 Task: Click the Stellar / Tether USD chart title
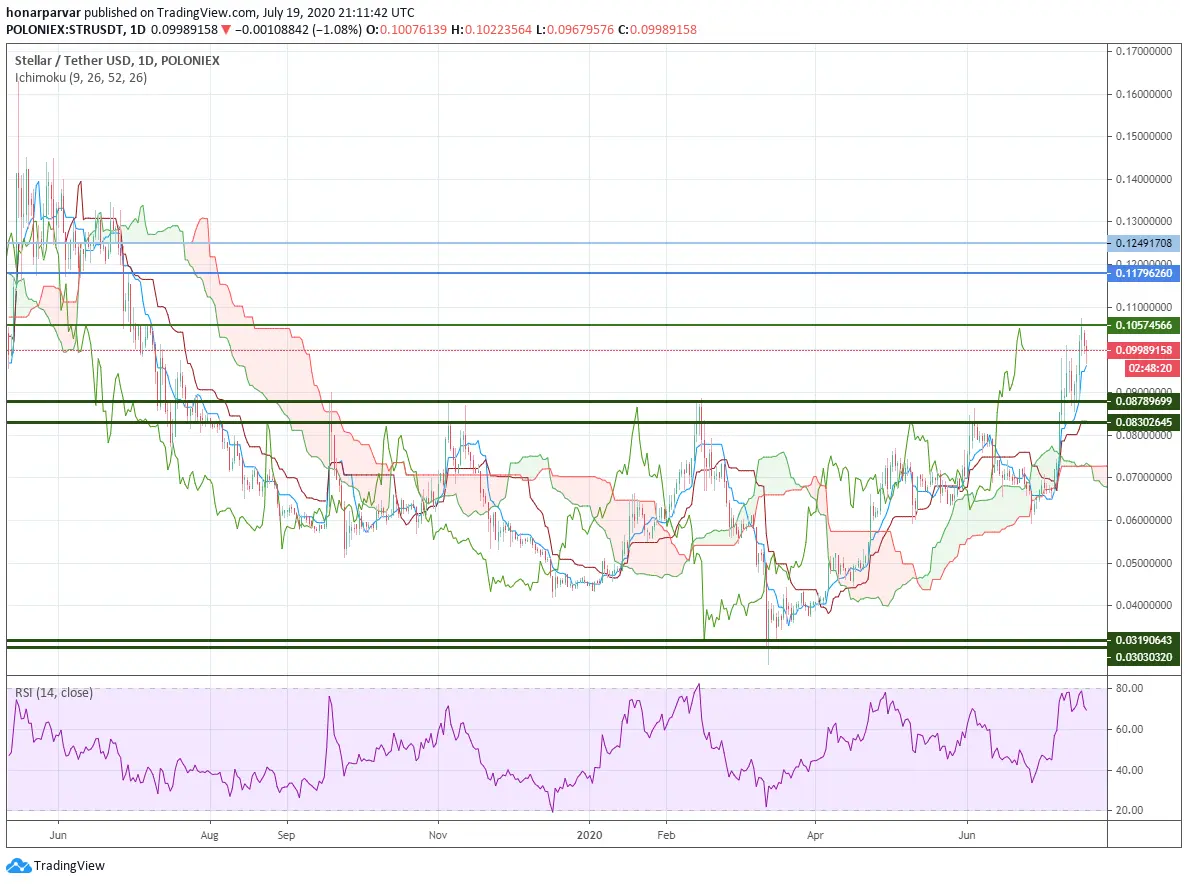(x=117, y=61)
